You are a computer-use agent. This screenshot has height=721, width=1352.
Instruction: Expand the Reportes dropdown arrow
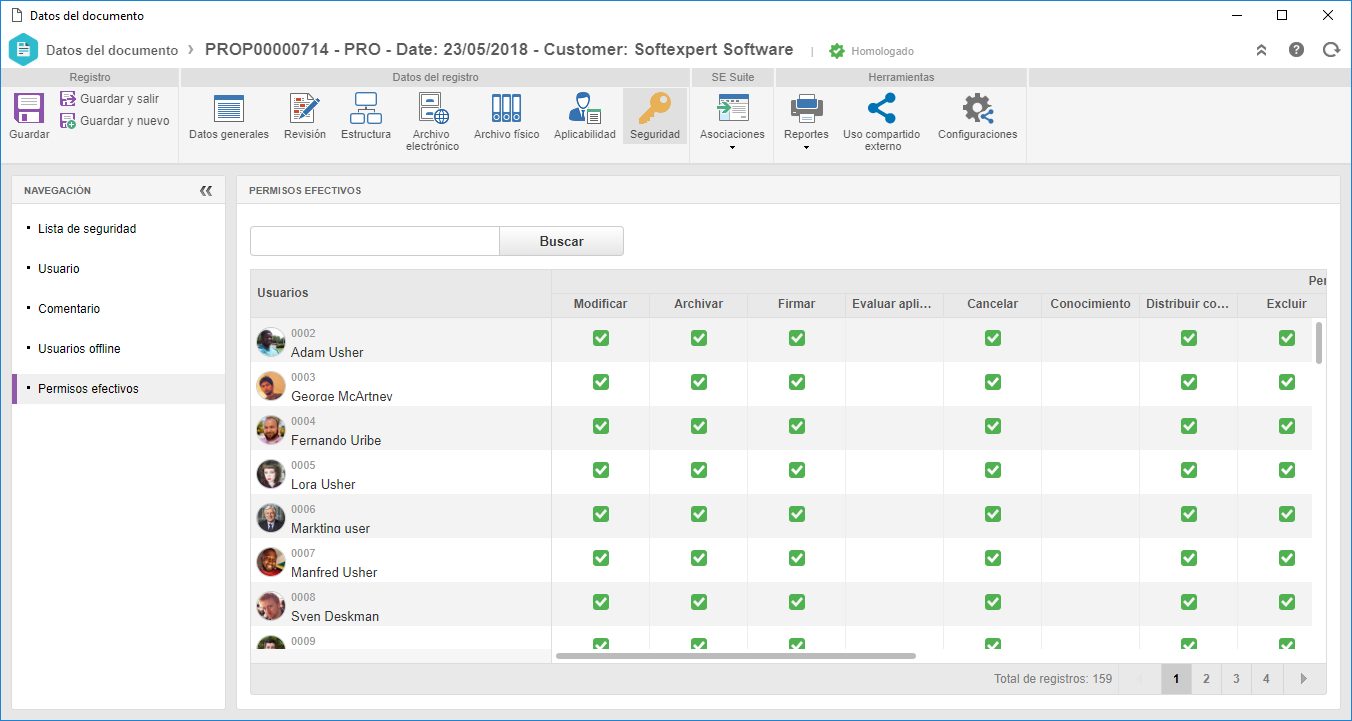click(x=806, y=148)
